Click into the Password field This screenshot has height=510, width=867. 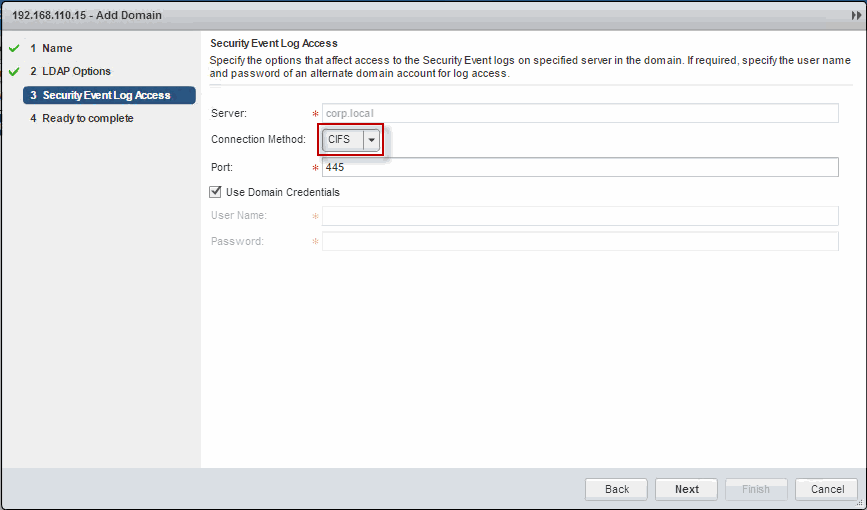(579, 241)
